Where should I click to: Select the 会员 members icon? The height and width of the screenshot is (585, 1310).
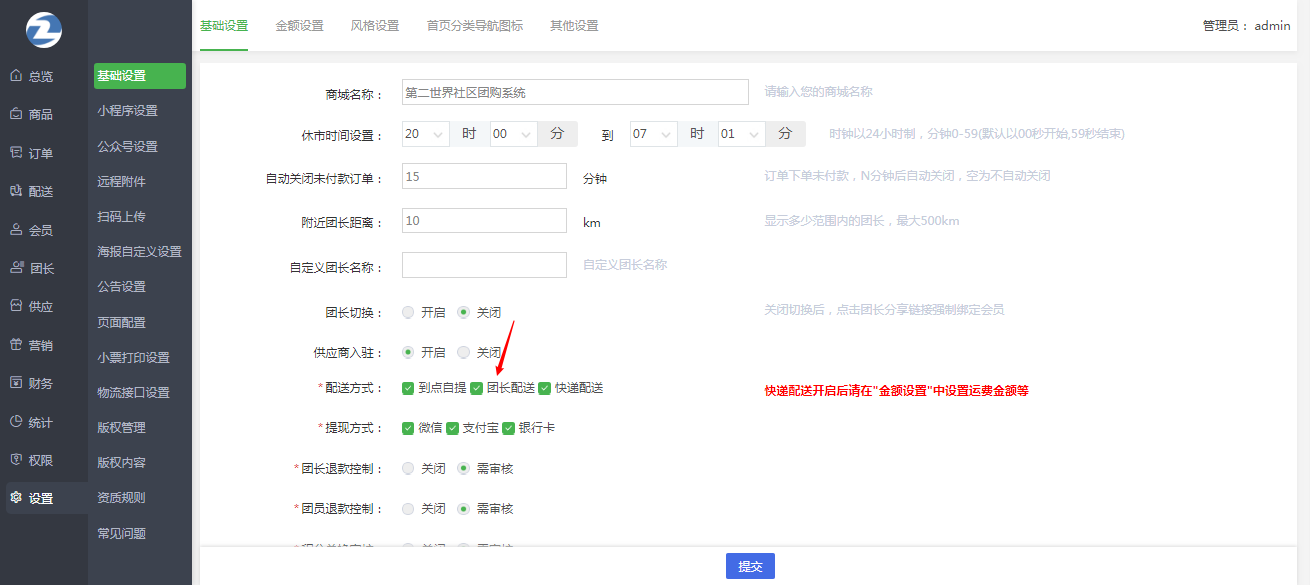point(16,230)
